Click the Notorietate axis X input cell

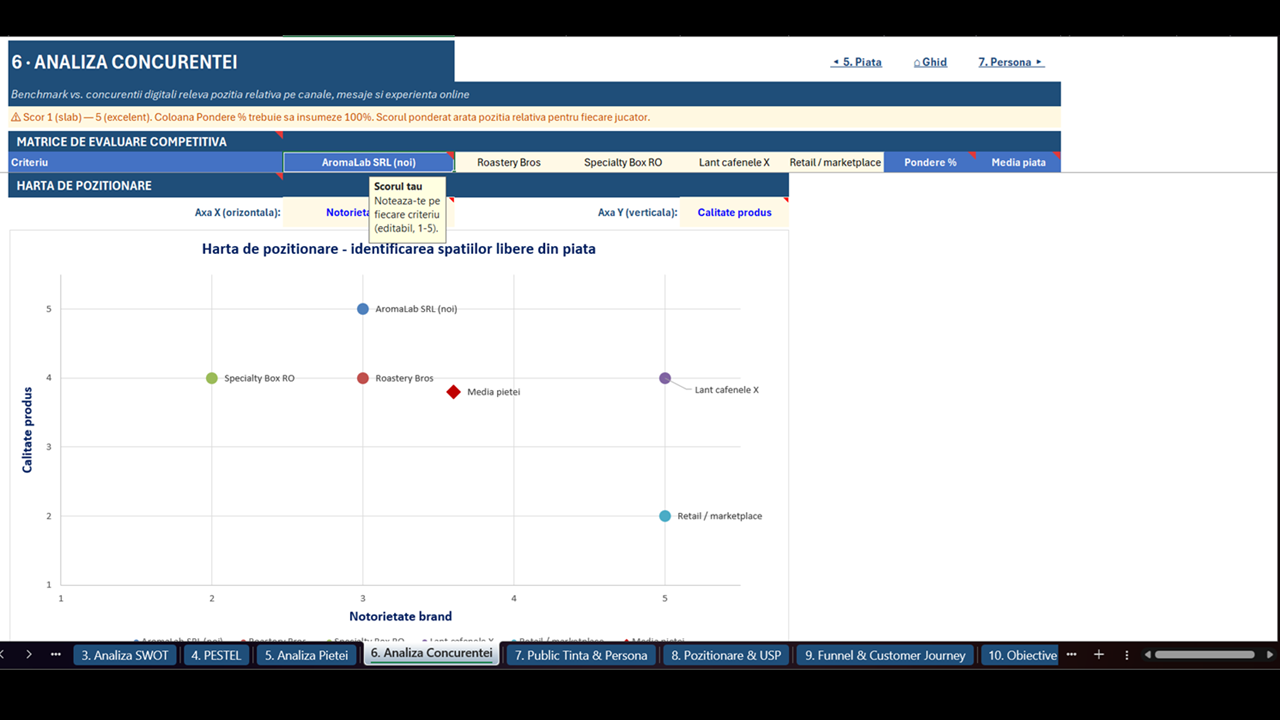(x=369, y=212)
